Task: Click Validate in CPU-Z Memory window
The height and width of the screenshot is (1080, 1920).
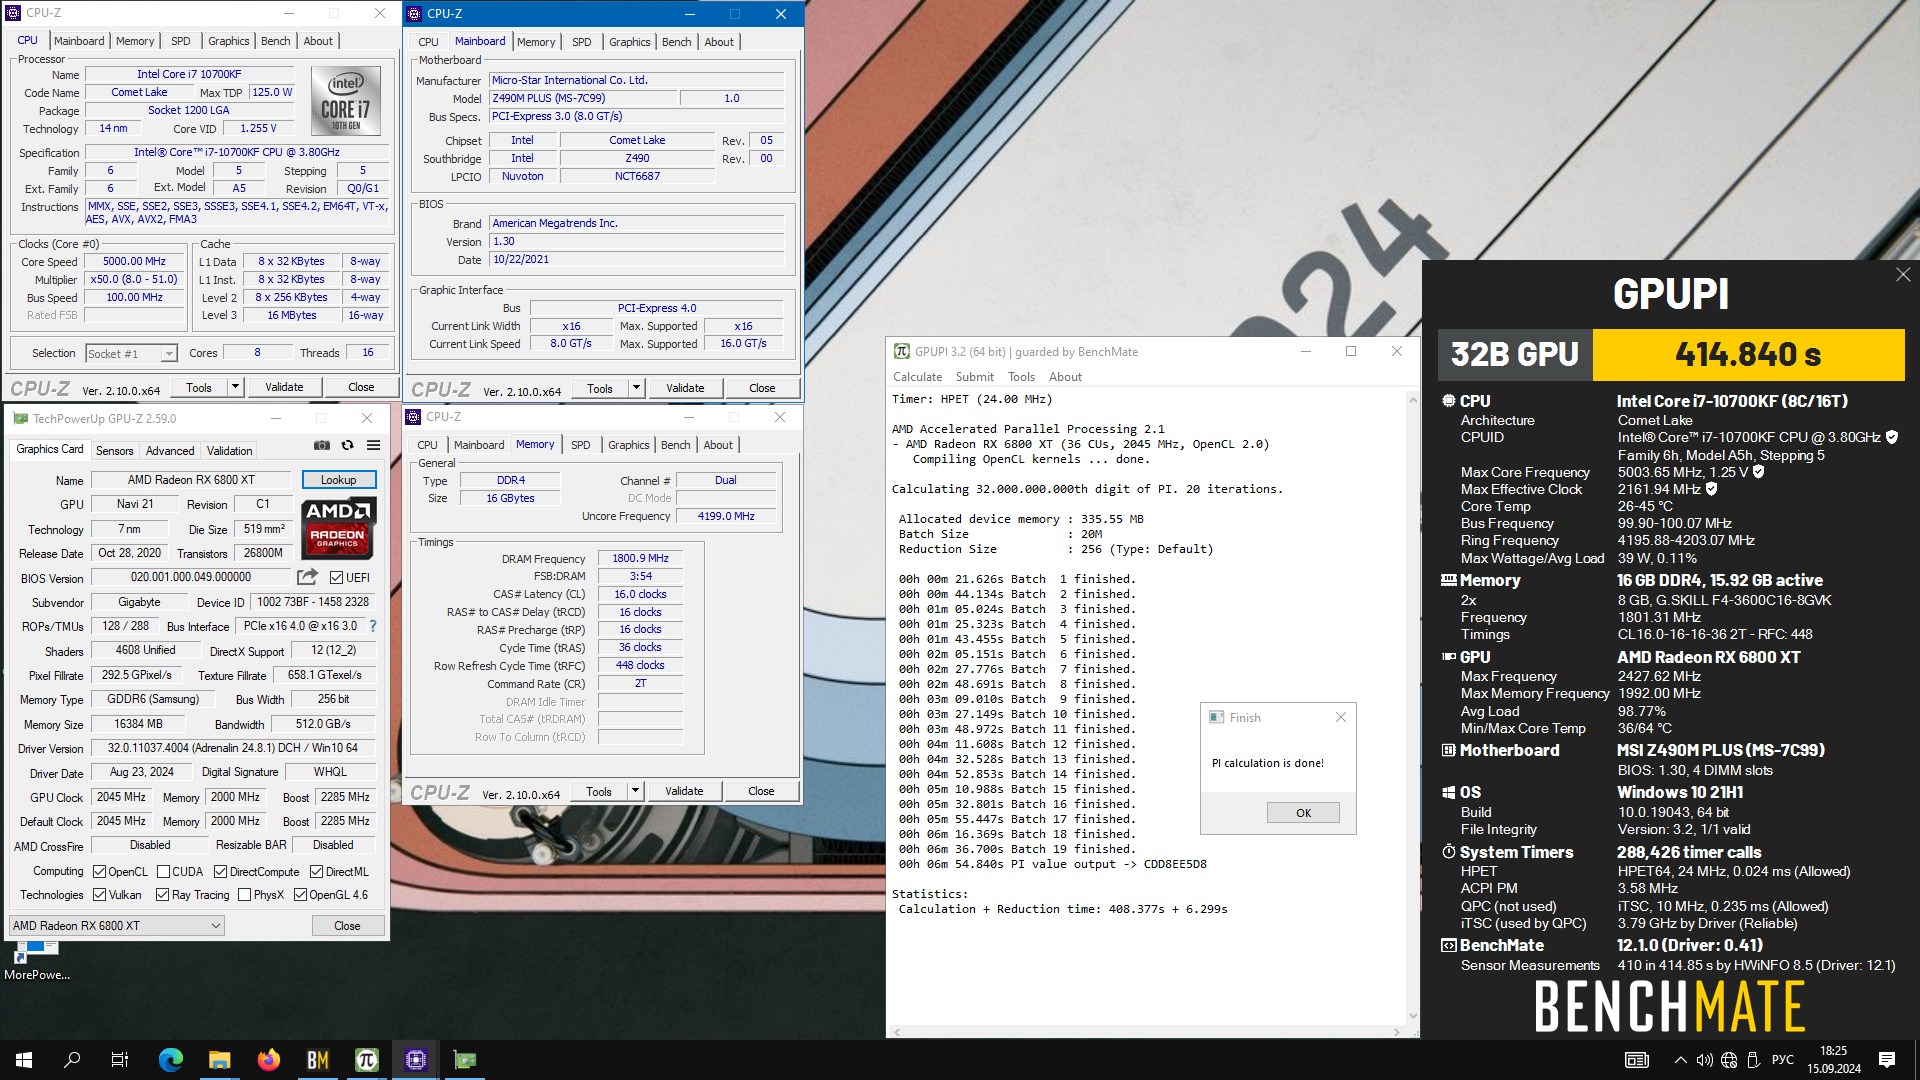Action: coord(684,791)
